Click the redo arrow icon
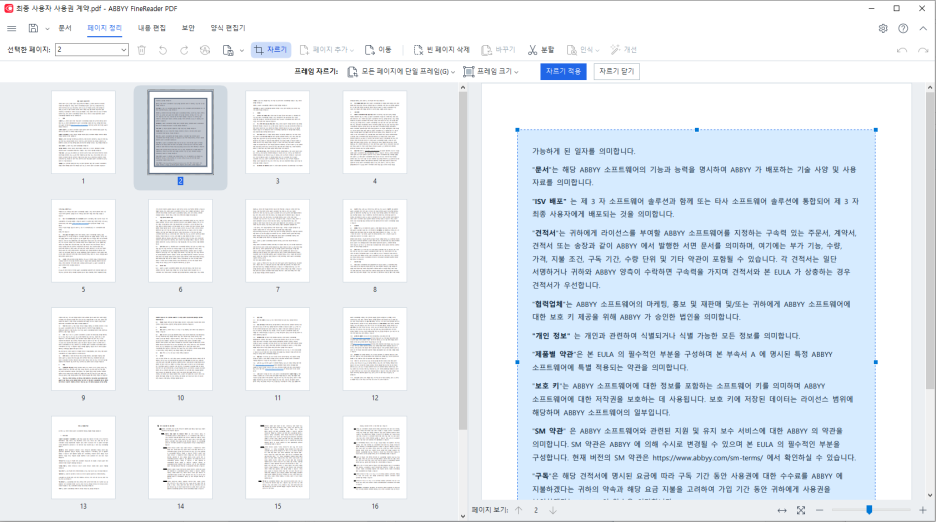 point(923,51)
